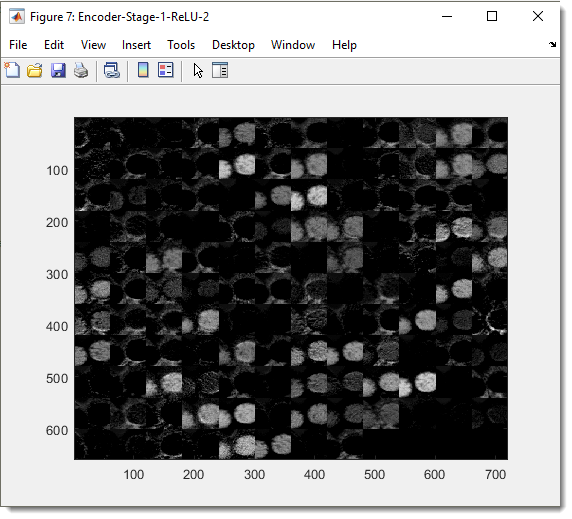Toggle the Edit Plot arrow tool
This screenshot has height=519, width=572.
(198, 70)
